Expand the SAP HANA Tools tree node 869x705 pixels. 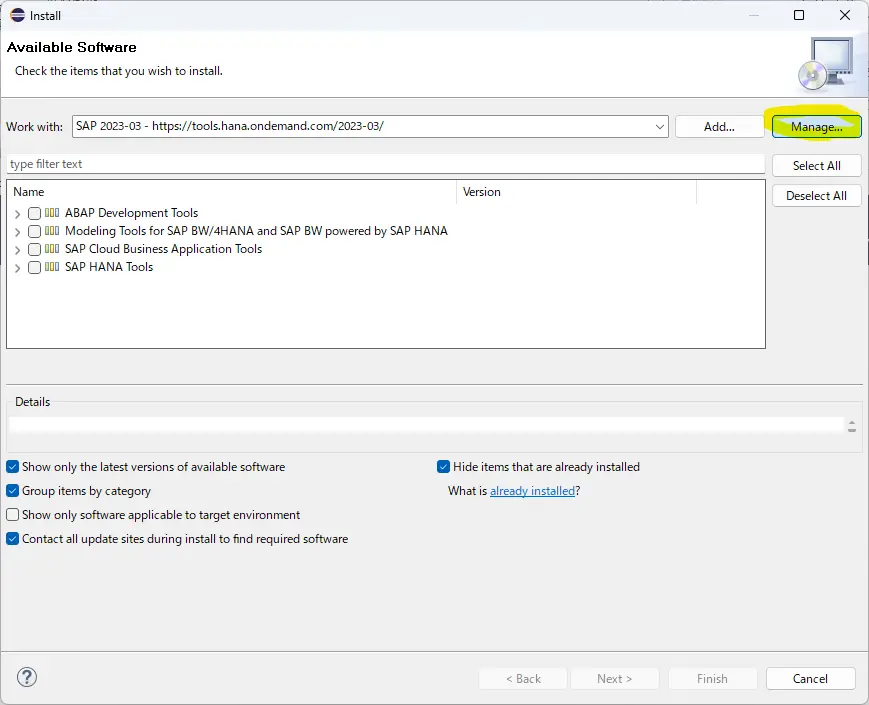click(17, 268)
